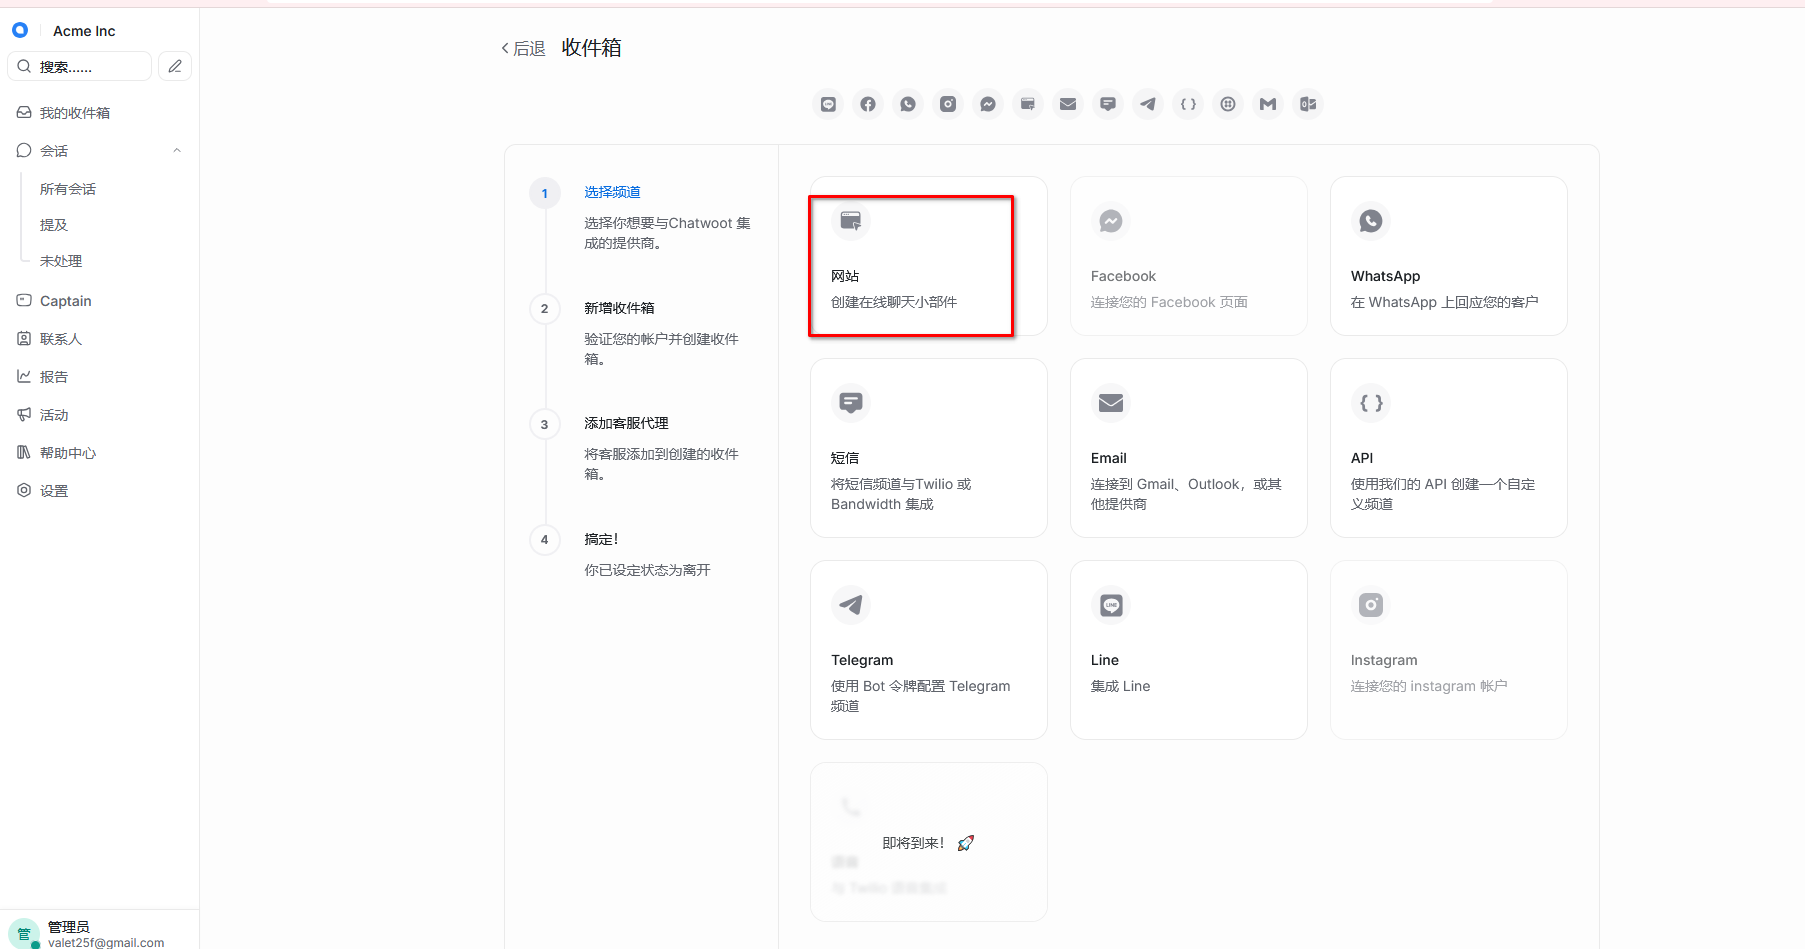Viewport: 1805px width, 949px height.
Task: Click the Gmail icon in top row
Action: [x=1268, y=104]
